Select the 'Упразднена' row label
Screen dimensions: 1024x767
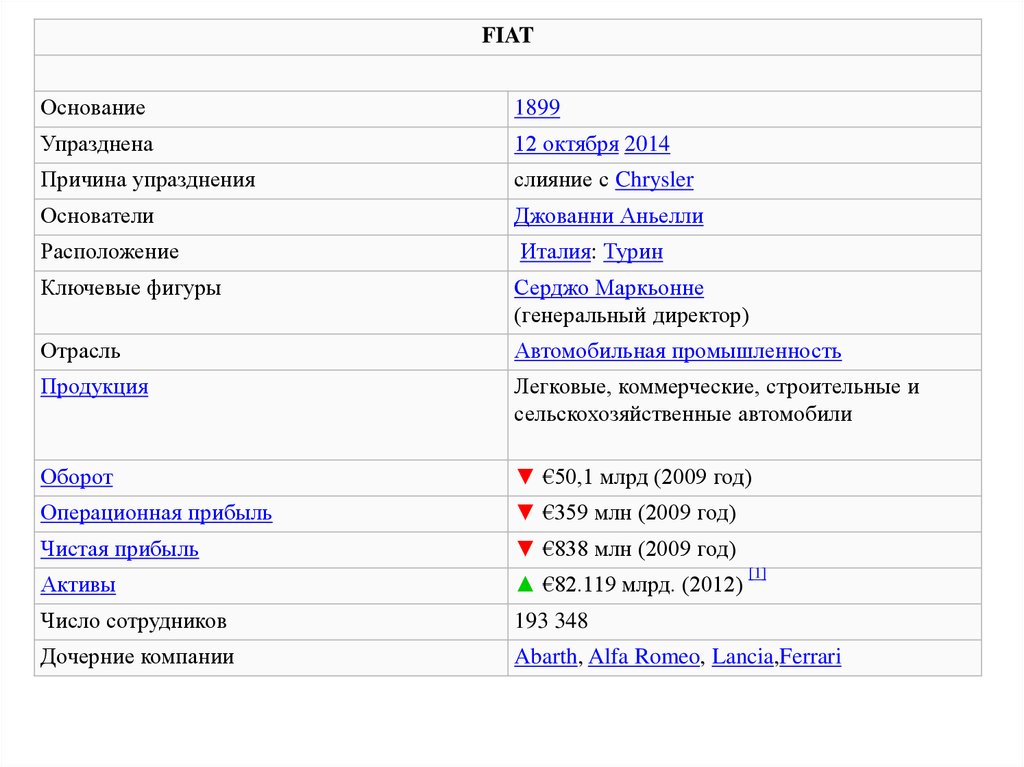tap(97, 144)
